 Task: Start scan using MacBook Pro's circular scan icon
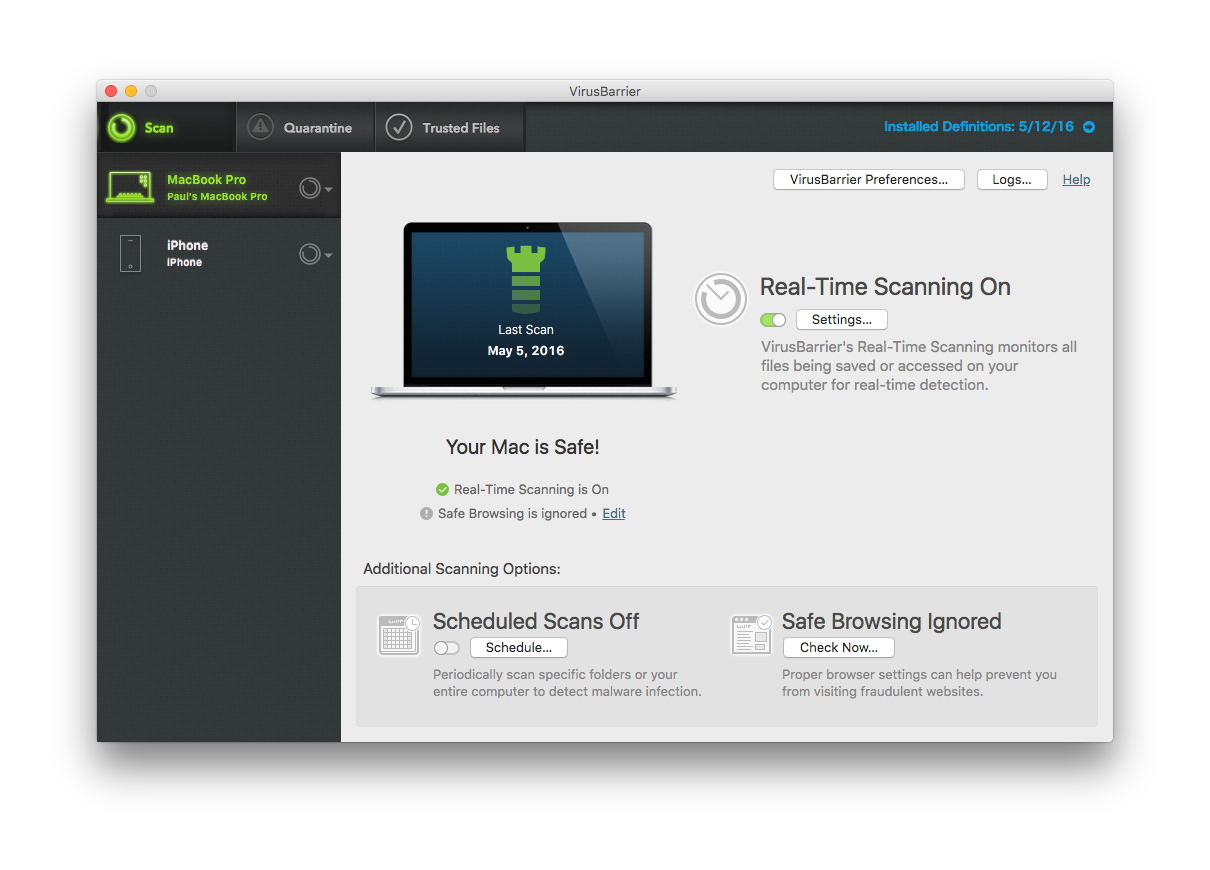tap(309, 188)
